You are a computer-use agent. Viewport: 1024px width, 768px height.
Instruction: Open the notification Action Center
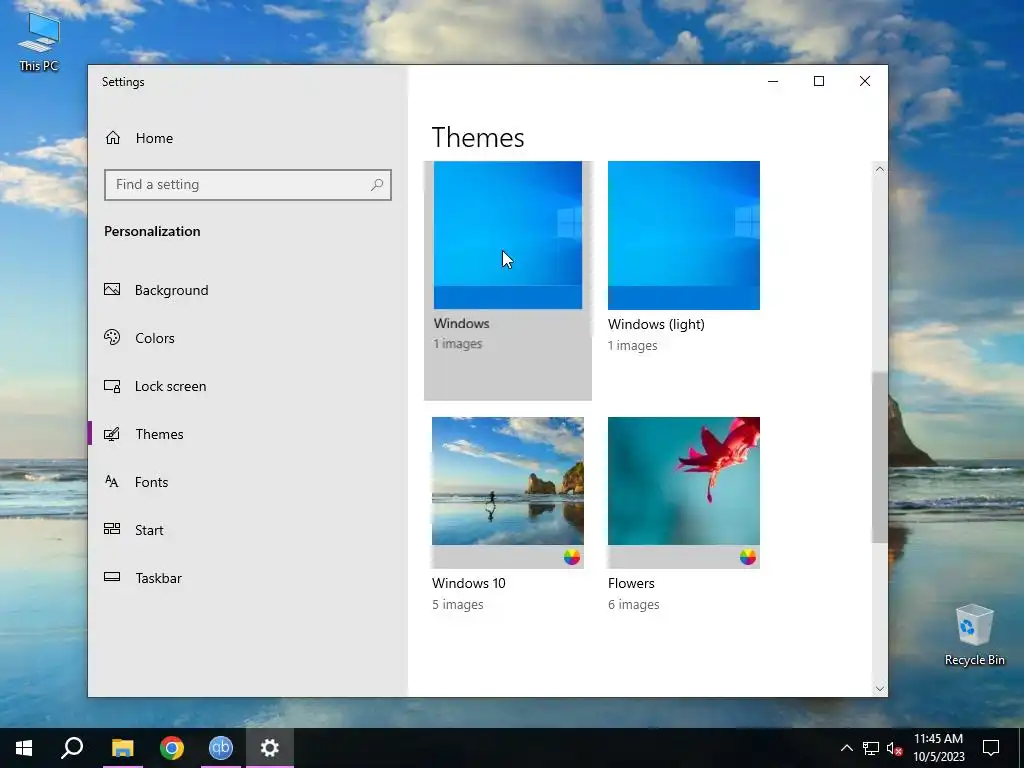pyautogui.click(x=991, y=748)
